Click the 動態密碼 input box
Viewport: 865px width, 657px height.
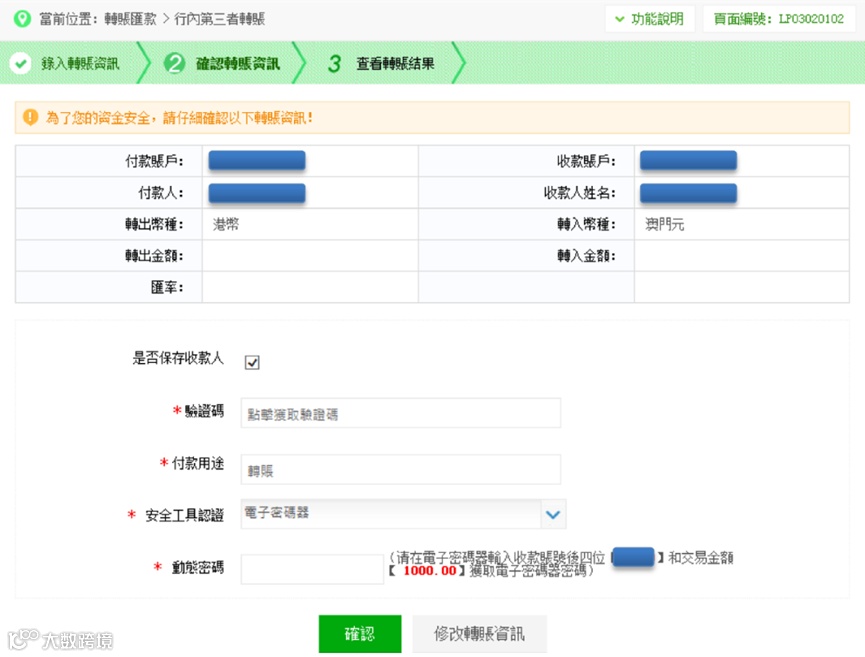pyautogui.click(x=312, y=569)
